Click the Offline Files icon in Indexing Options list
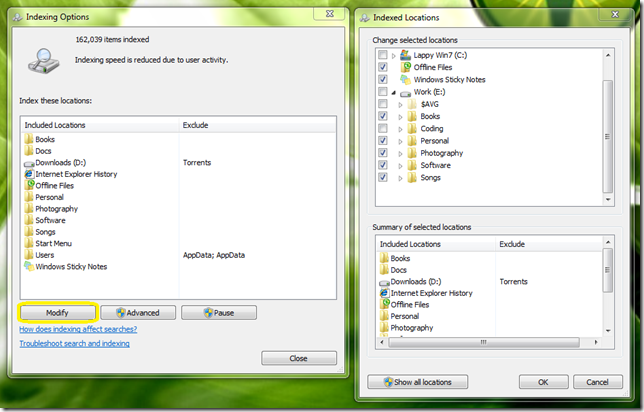644x412 pixels. [29, 185]
